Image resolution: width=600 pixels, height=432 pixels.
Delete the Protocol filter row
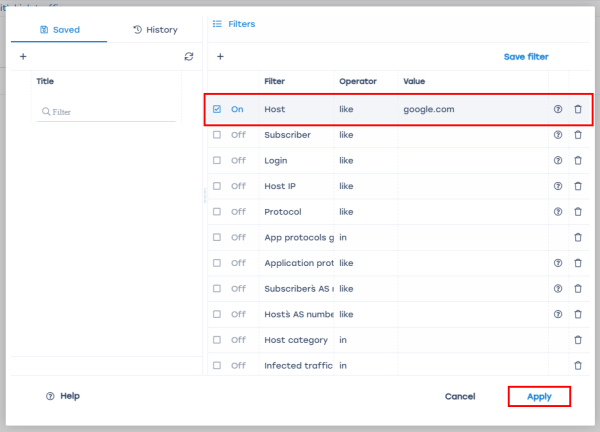(x=578, y=212)
